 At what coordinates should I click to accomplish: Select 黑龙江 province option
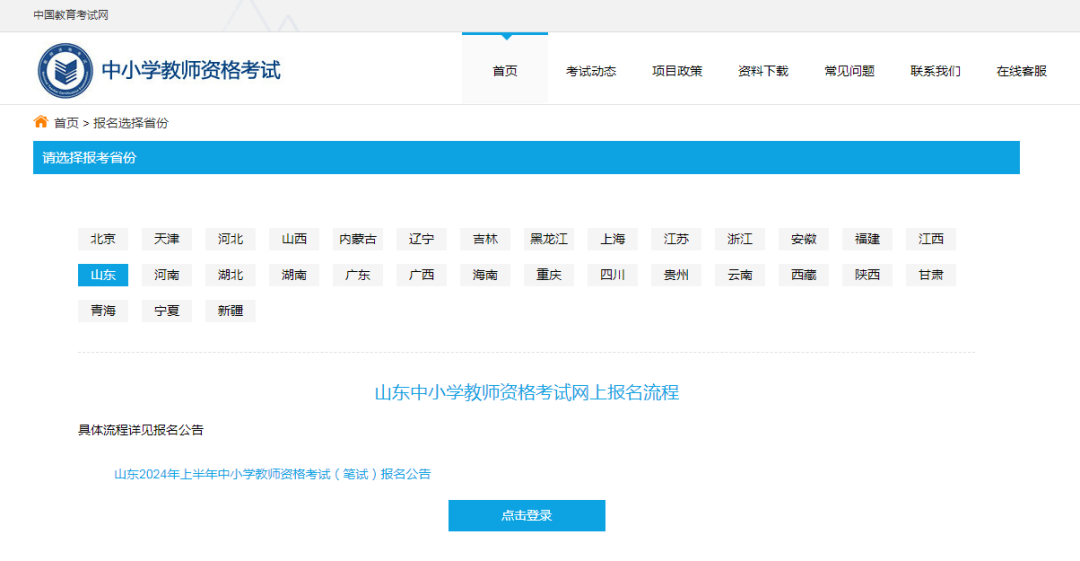coord(549,239)
